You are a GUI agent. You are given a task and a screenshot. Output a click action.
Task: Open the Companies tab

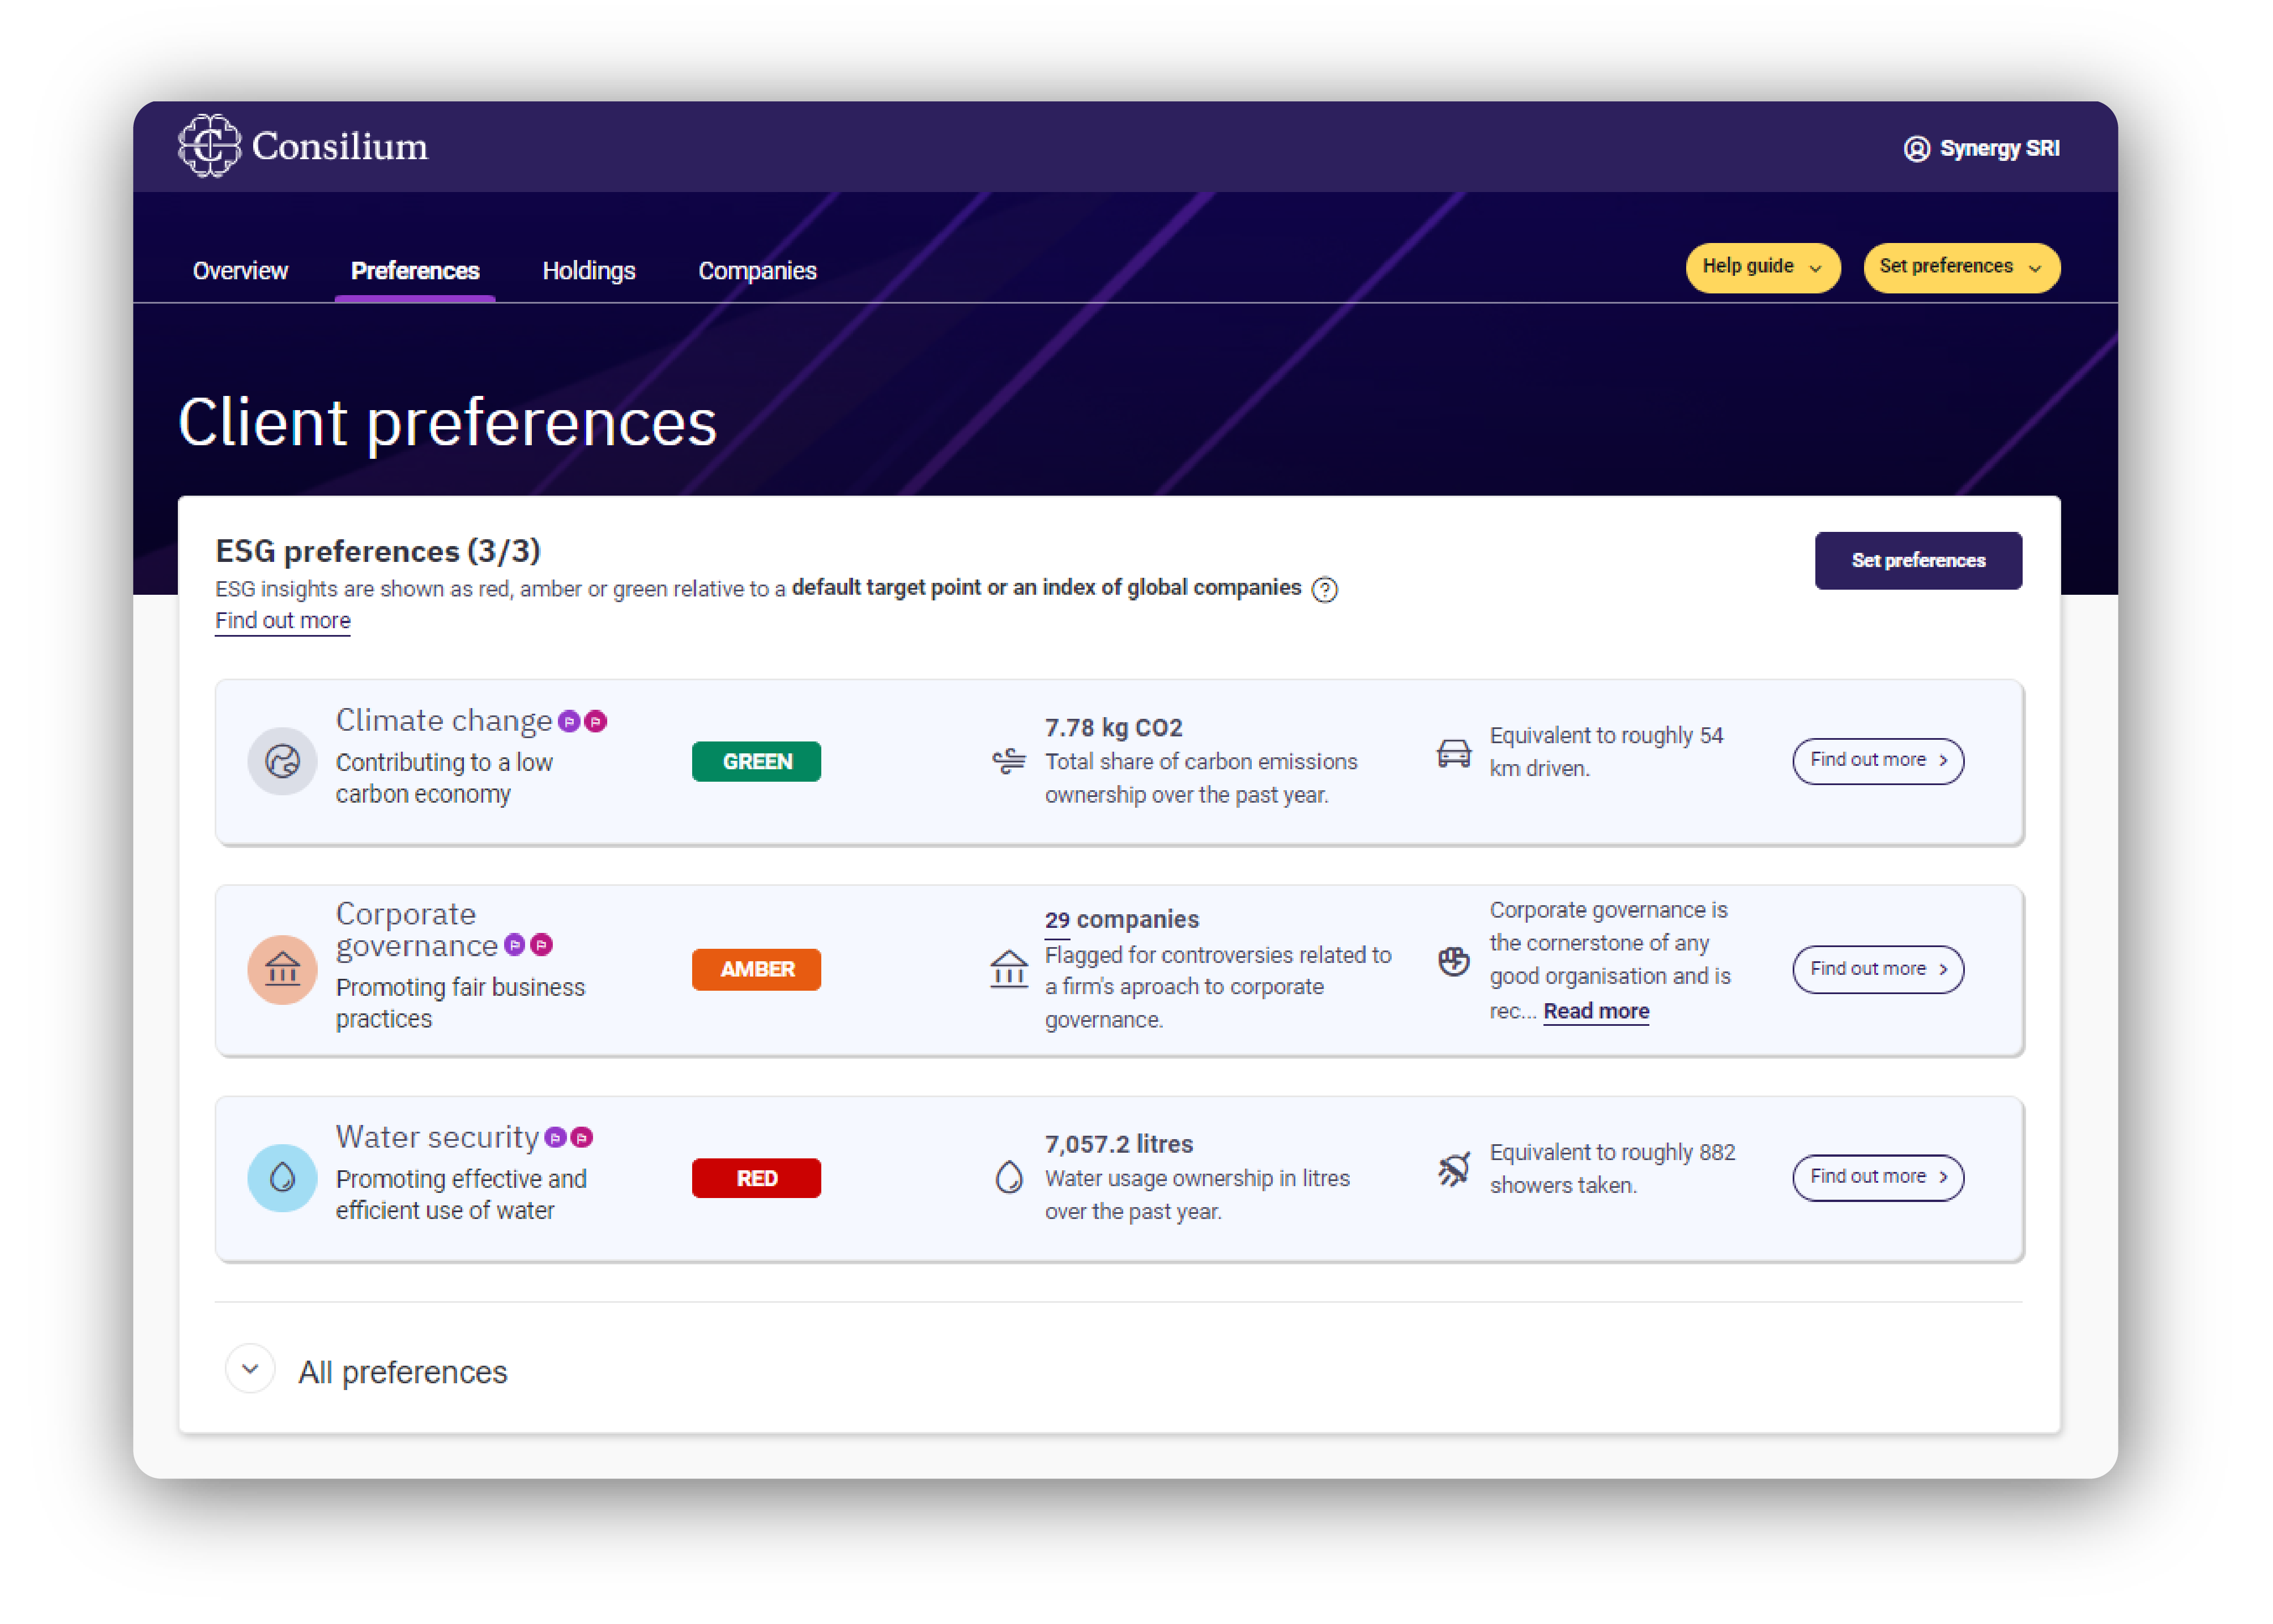click(757, 271)
